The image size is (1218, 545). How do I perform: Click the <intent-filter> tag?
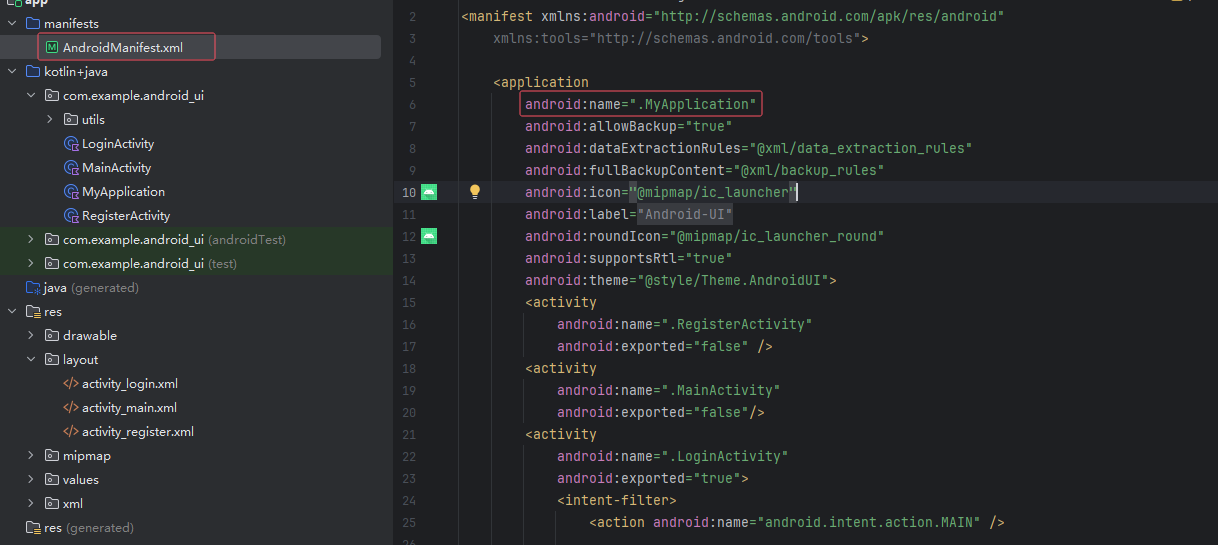(617, 500)
